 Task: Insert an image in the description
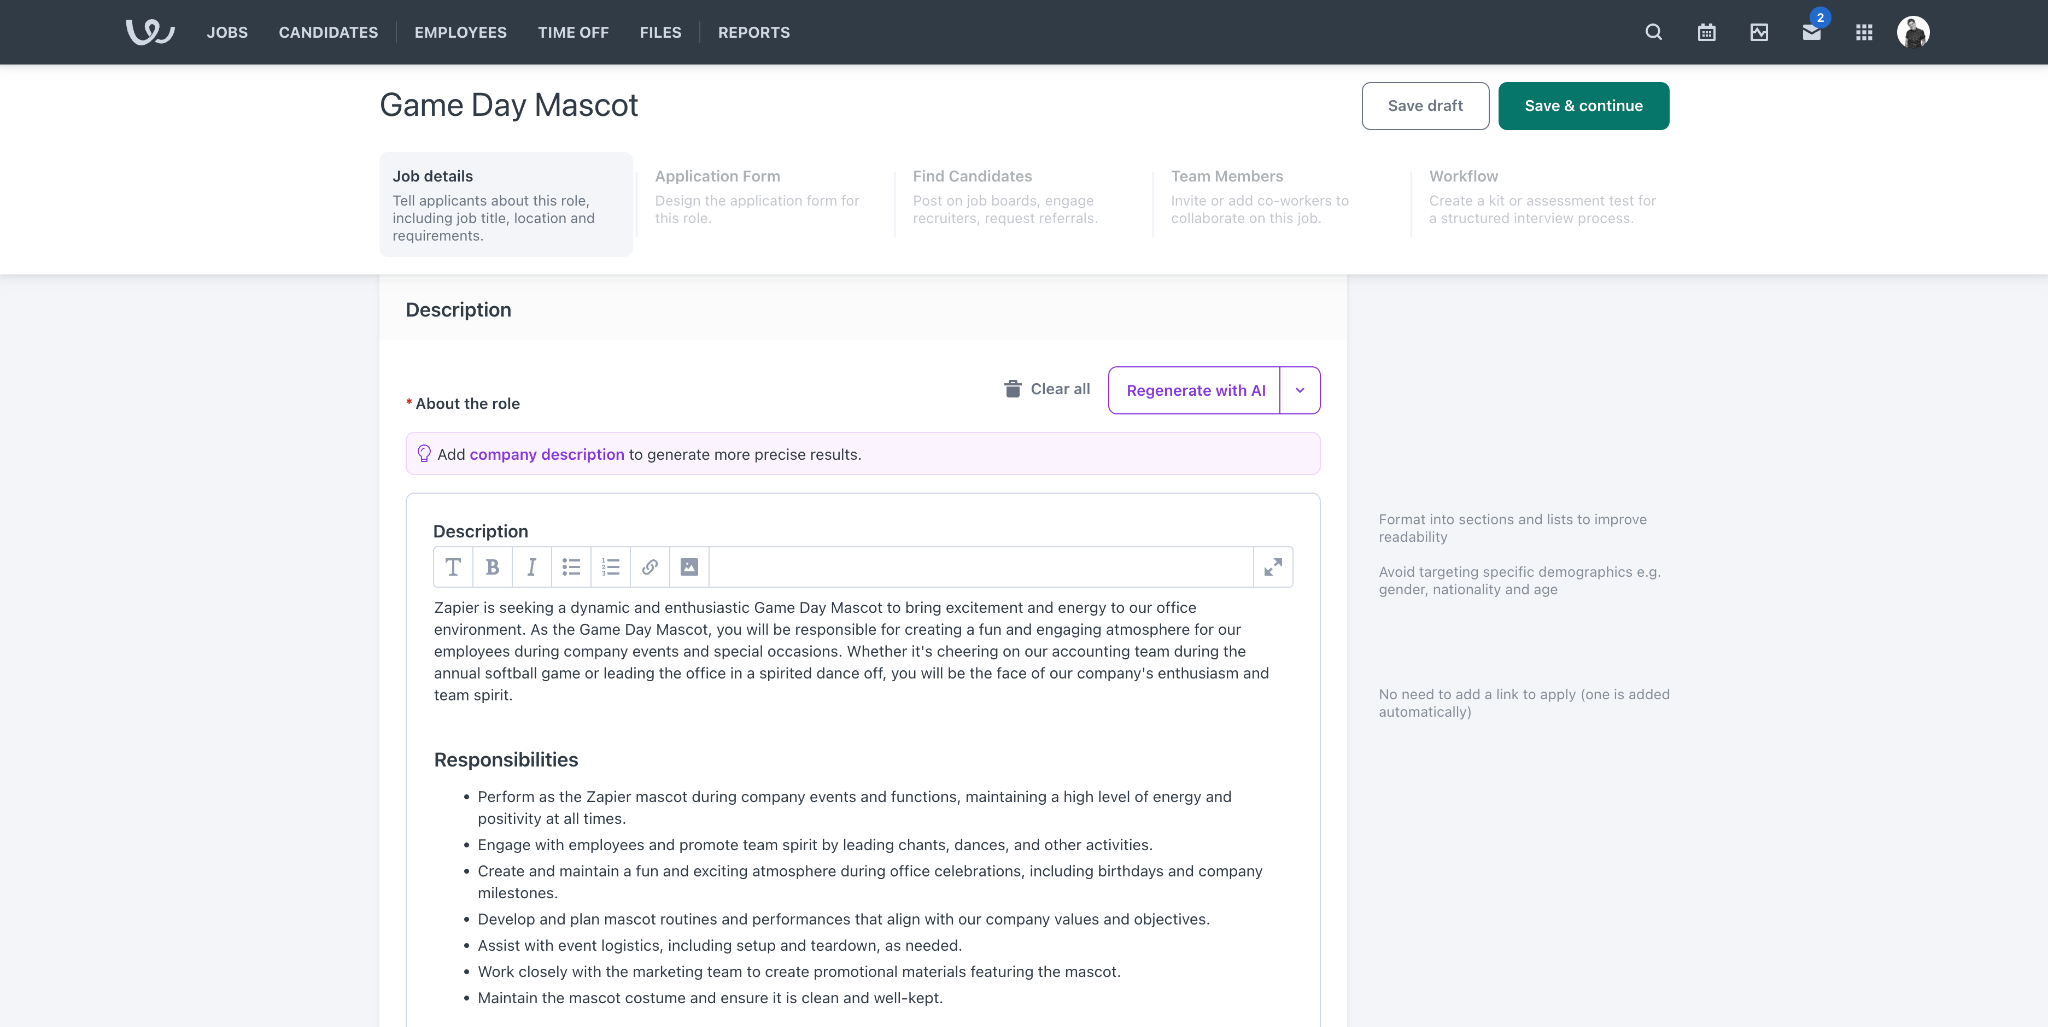pyautogui.click(x=689, y=567)
